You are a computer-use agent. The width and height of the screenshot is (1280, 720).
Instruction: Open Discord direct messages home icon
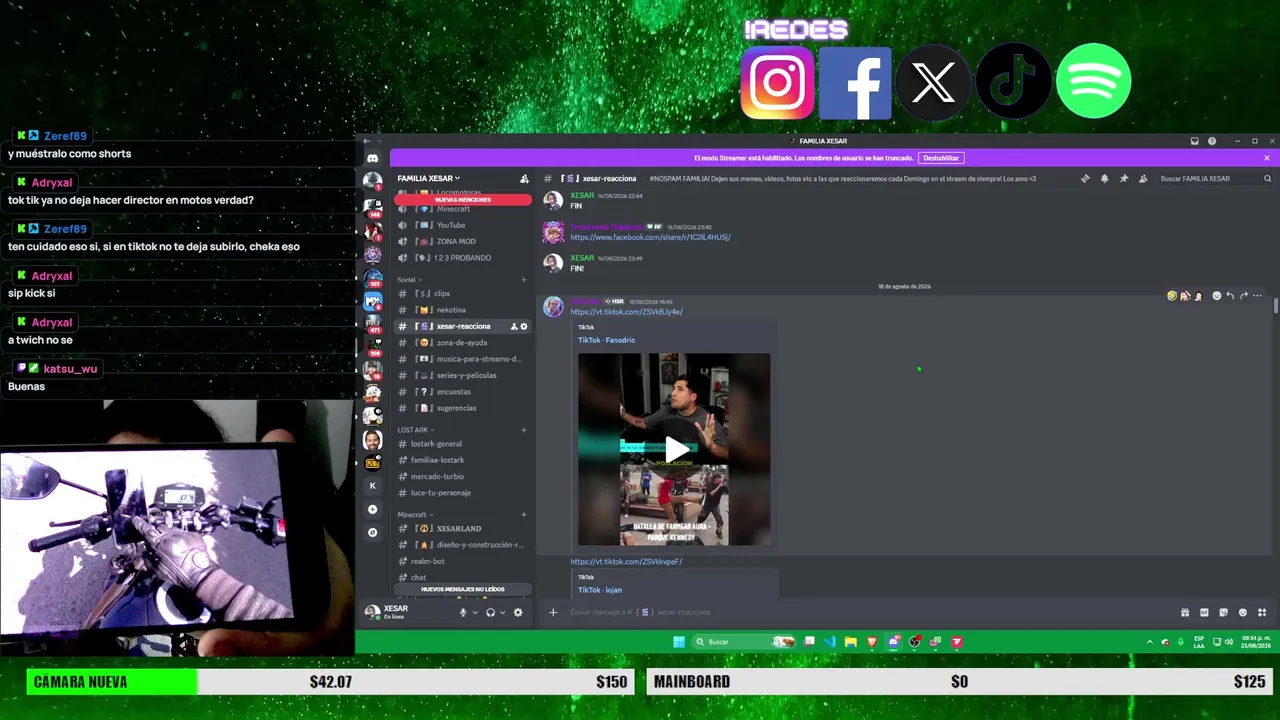click(x=372, y=158)
